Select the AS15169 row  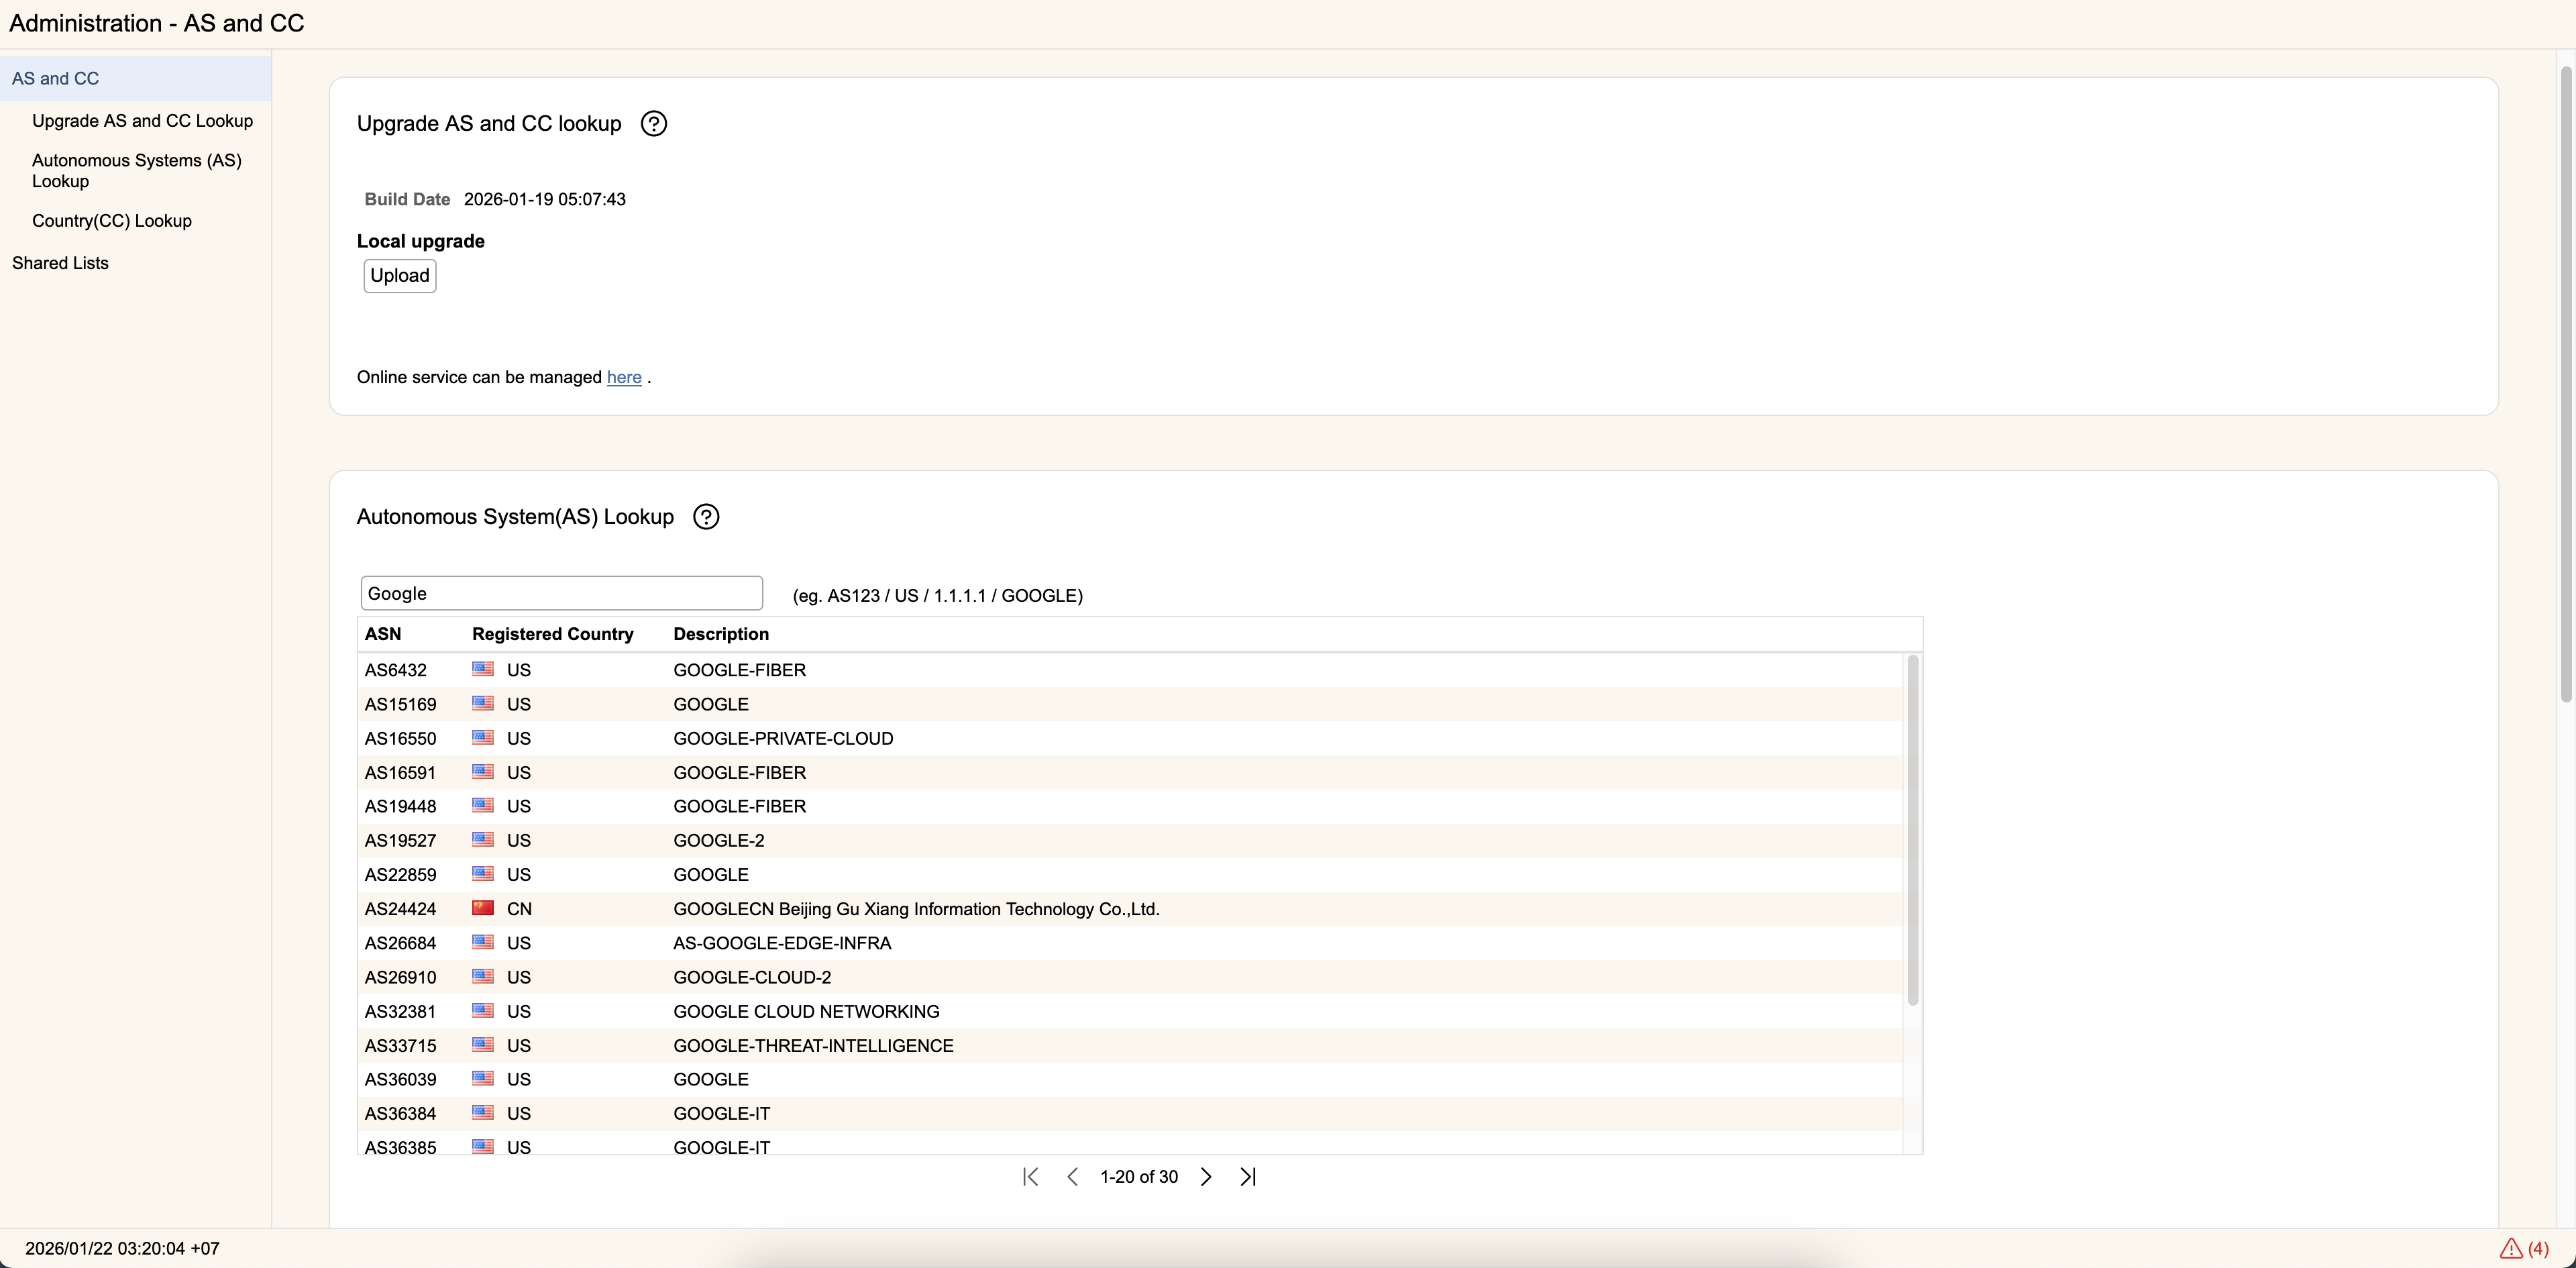(1130, 704)
